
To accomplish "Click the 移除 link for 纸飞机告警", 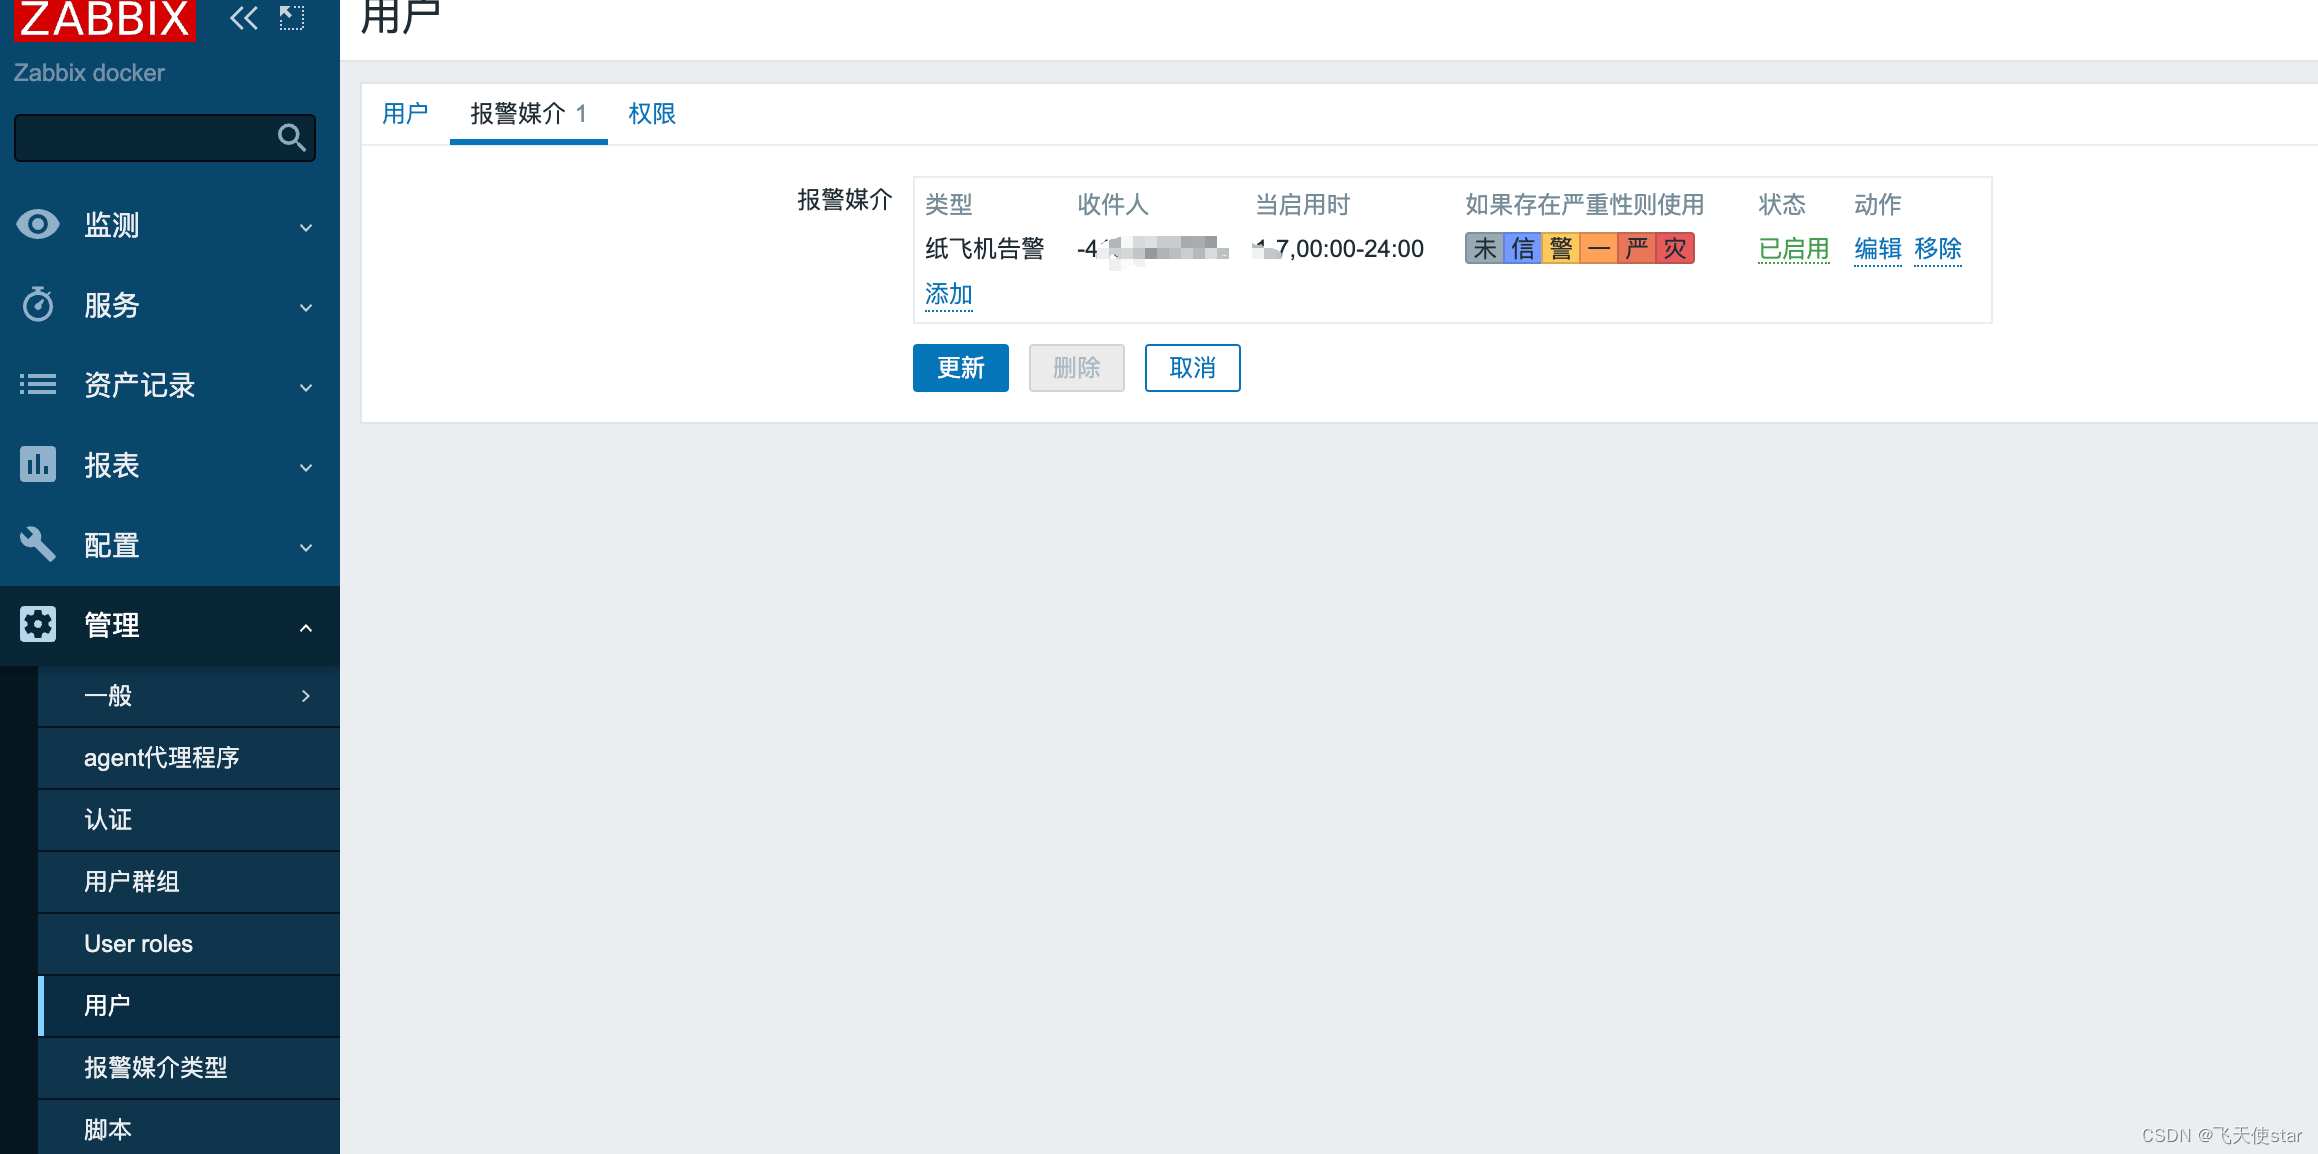I will [1937, 249].
